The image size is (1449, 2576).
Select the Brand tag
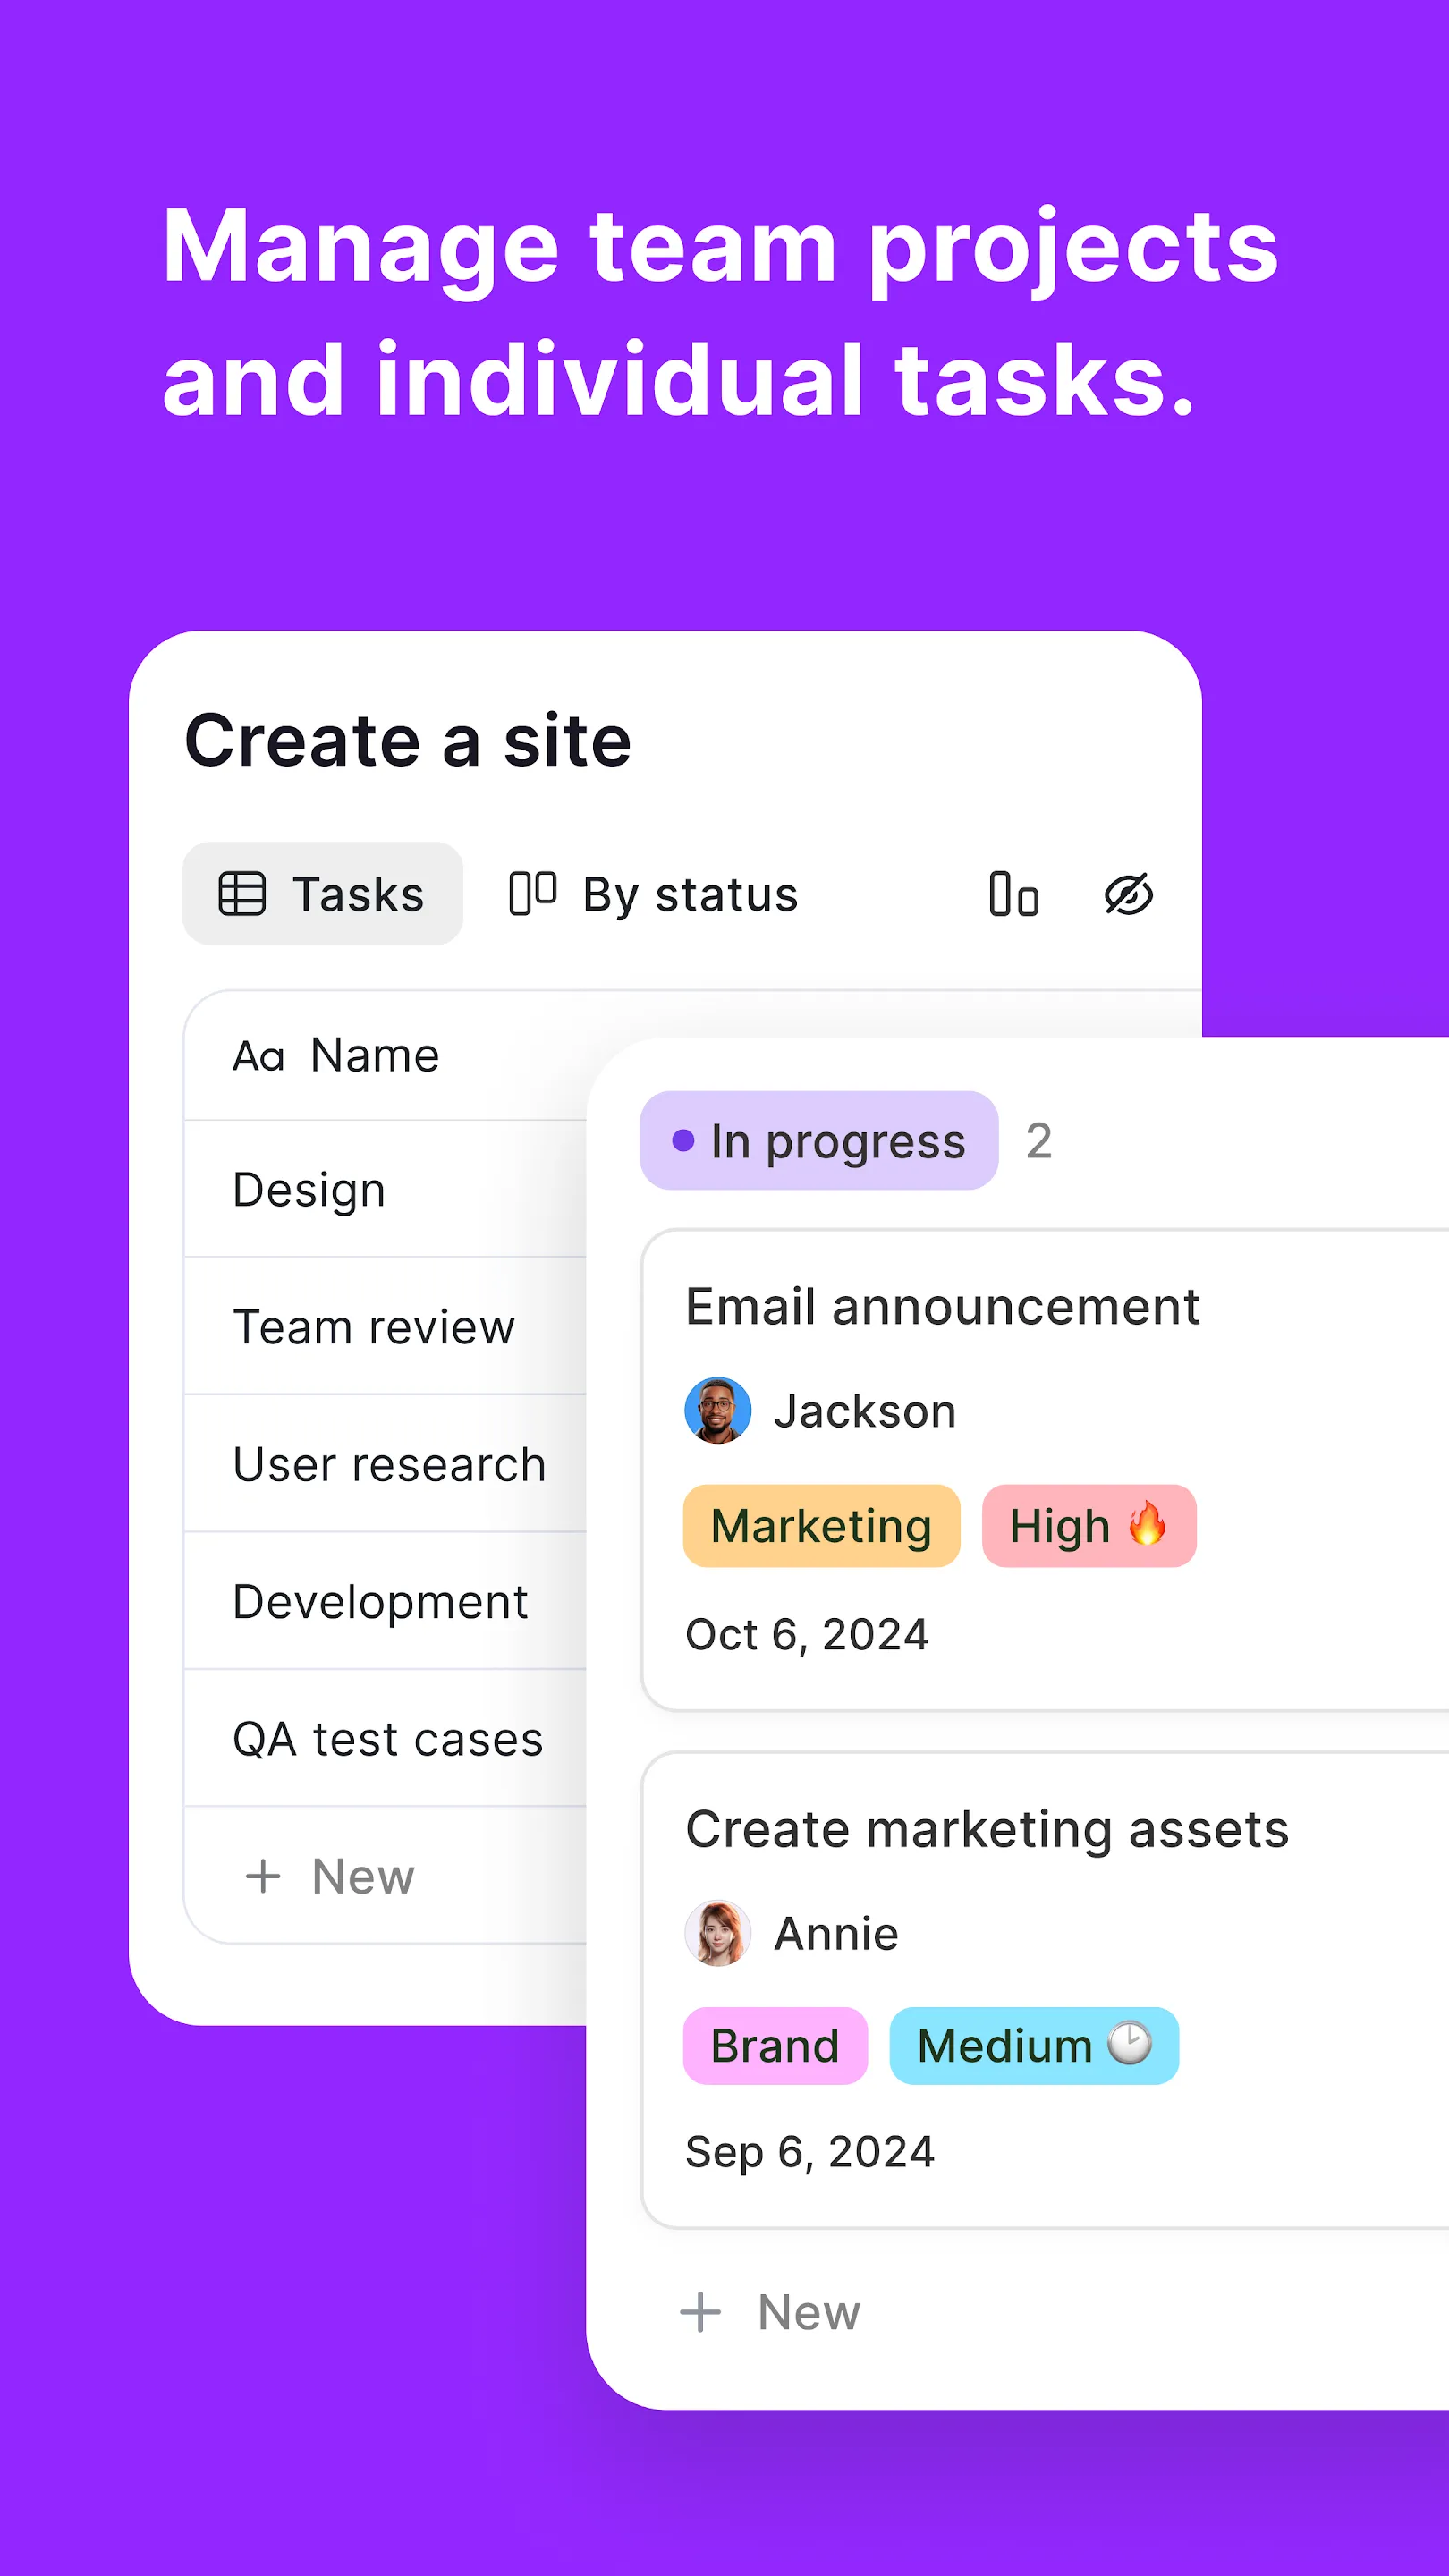775,2046
